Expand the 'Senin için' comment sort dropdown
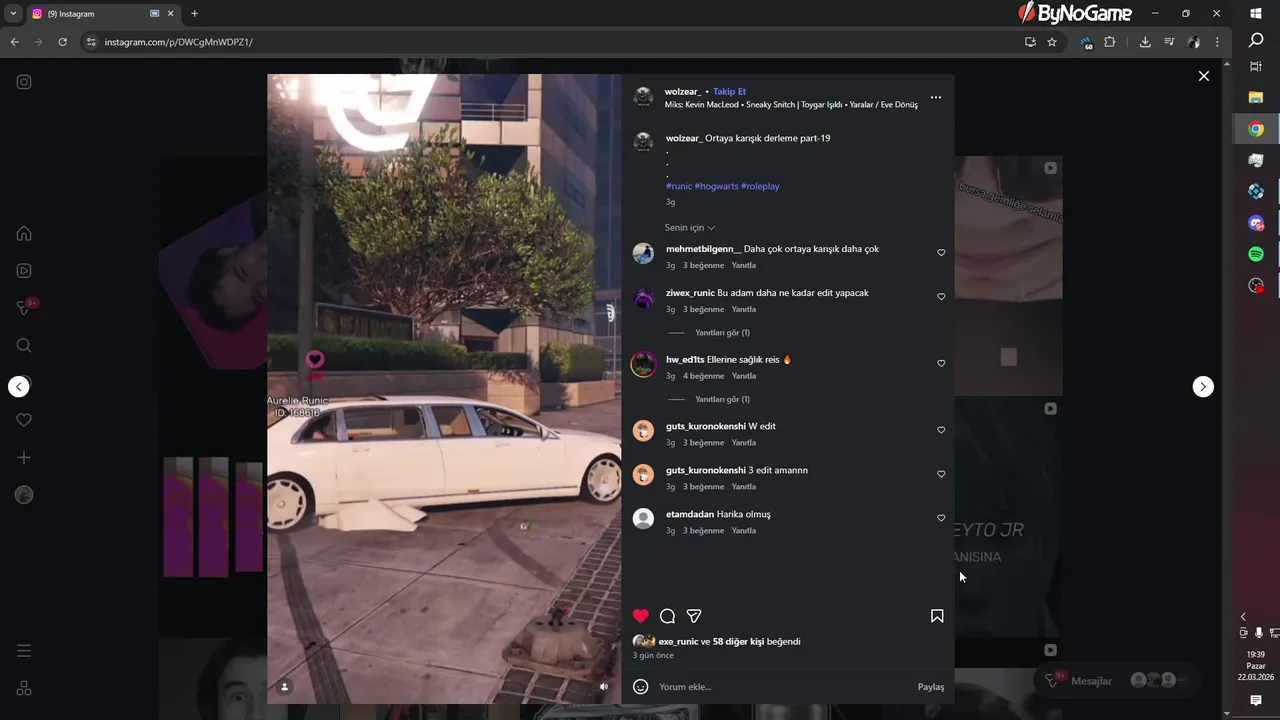 690,228
